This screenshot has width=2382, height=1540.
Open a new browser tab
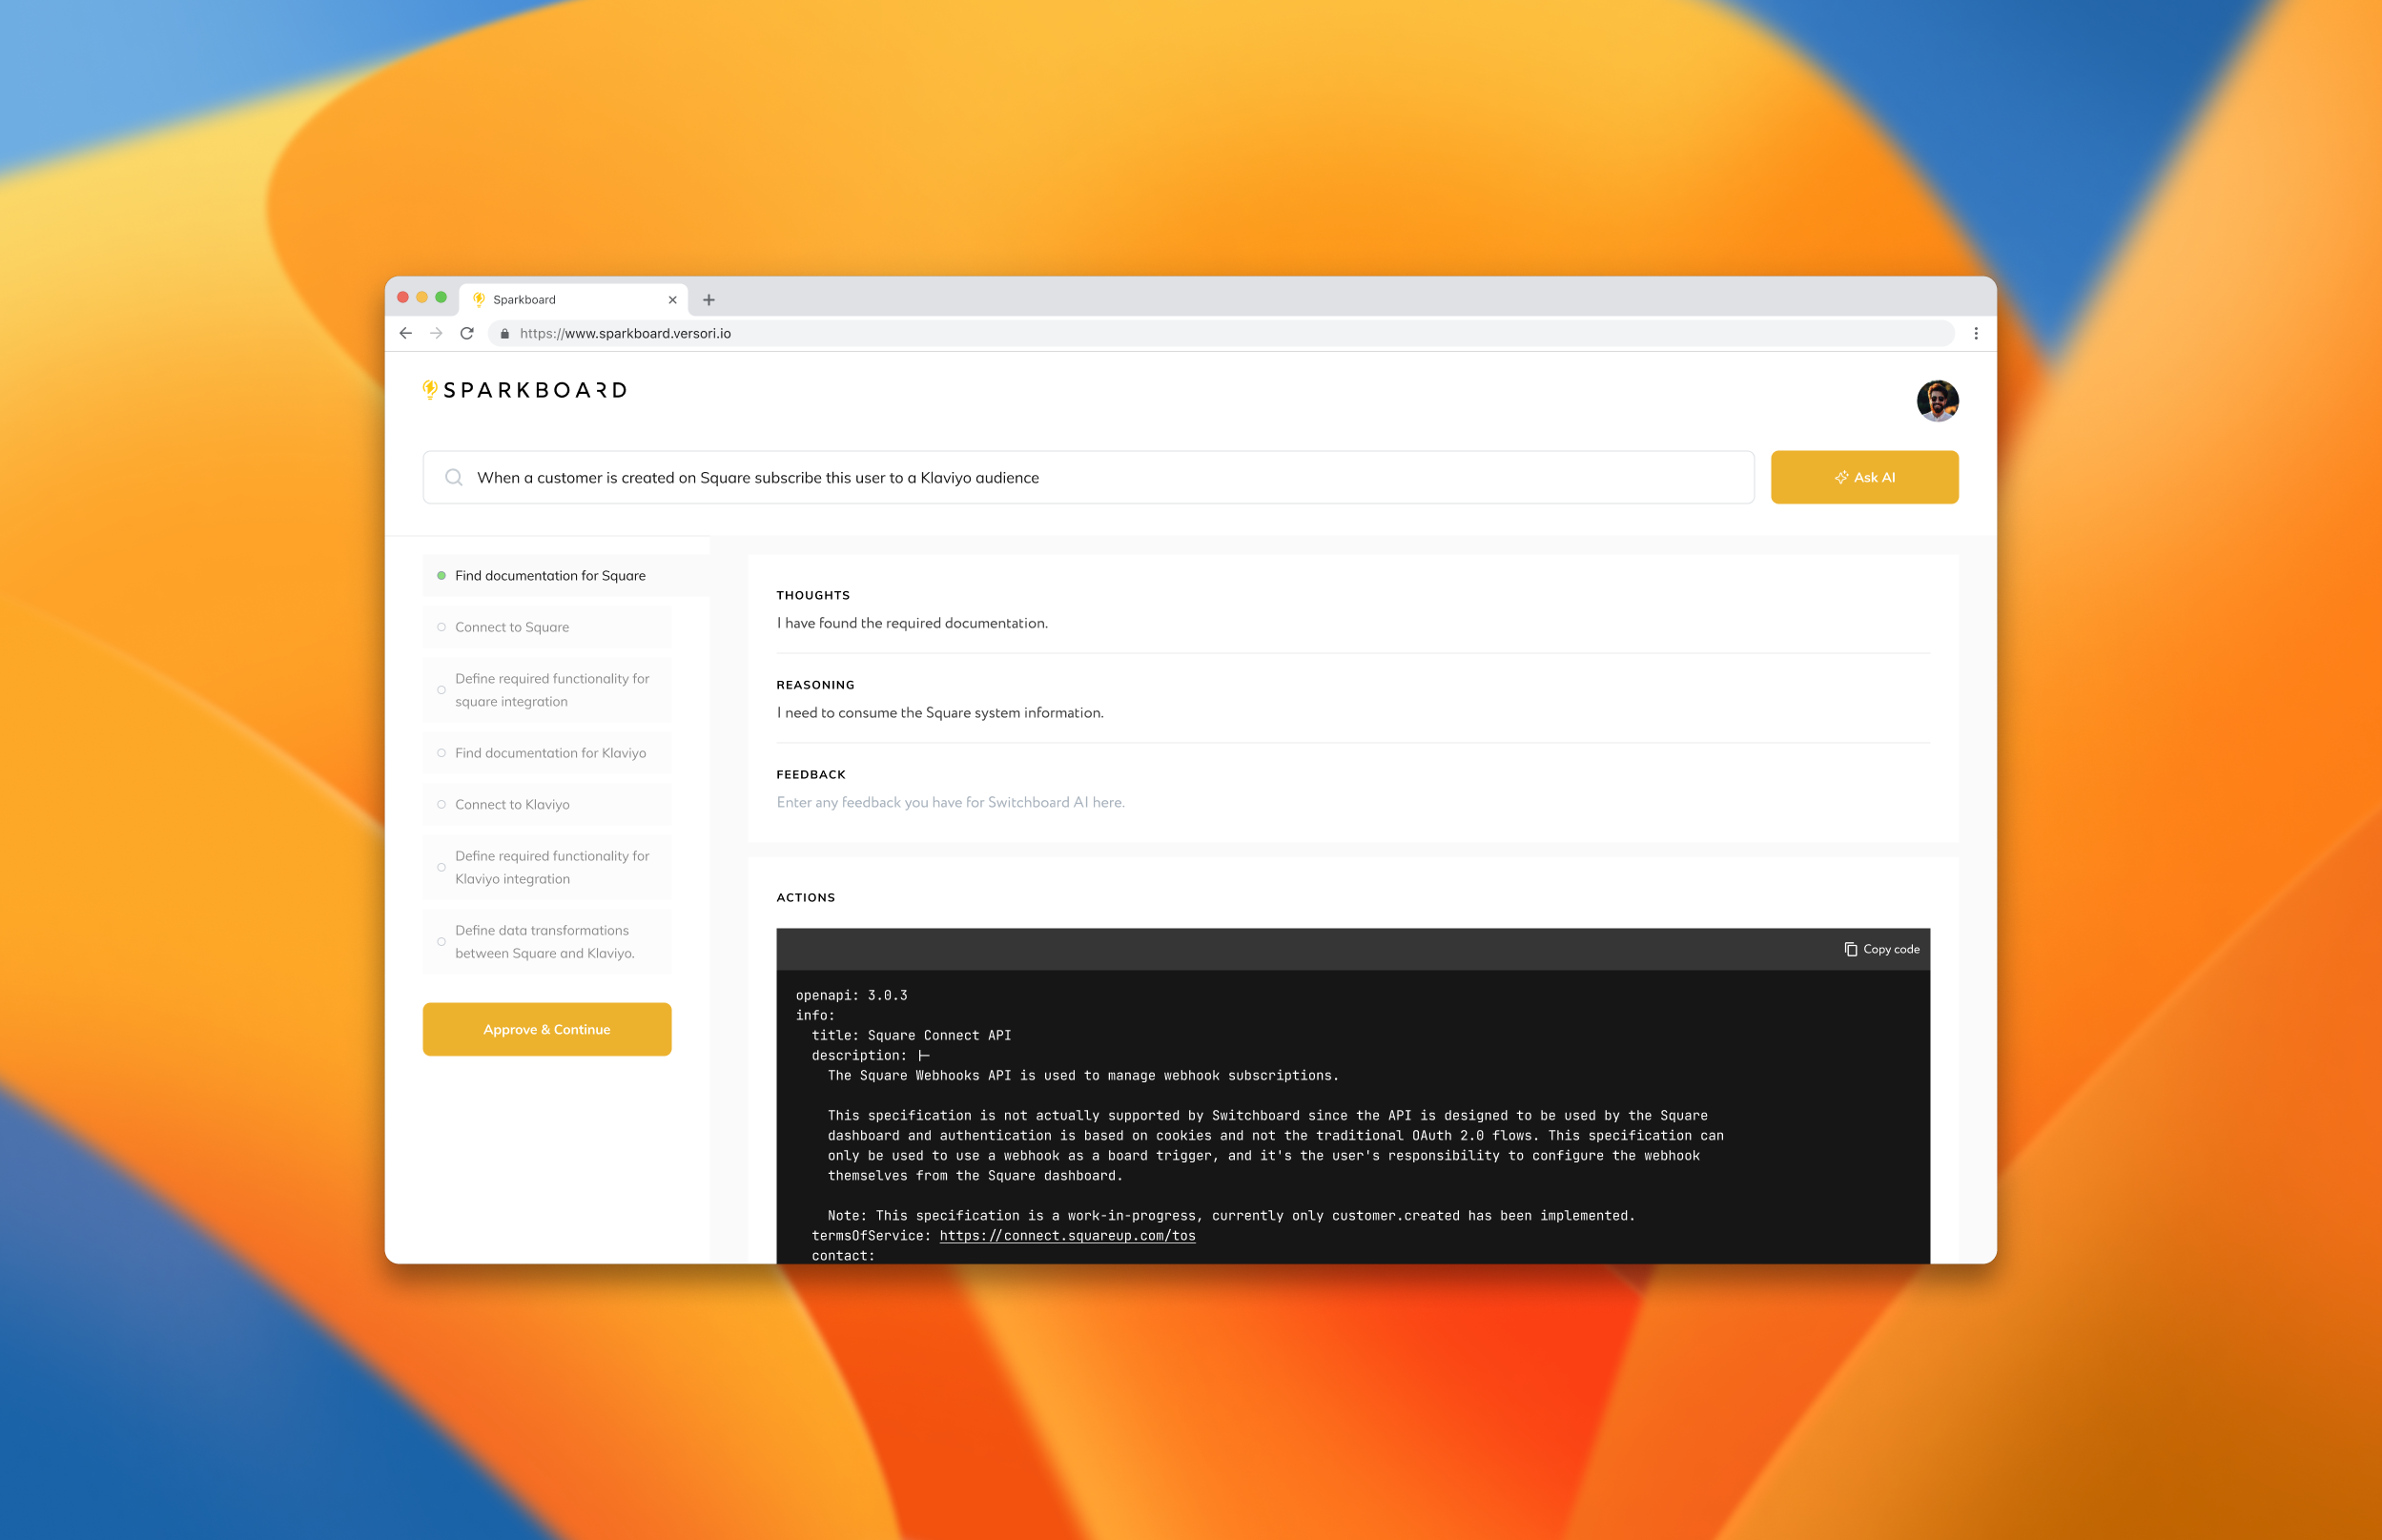pyautogui.click(x=709, y=299)
